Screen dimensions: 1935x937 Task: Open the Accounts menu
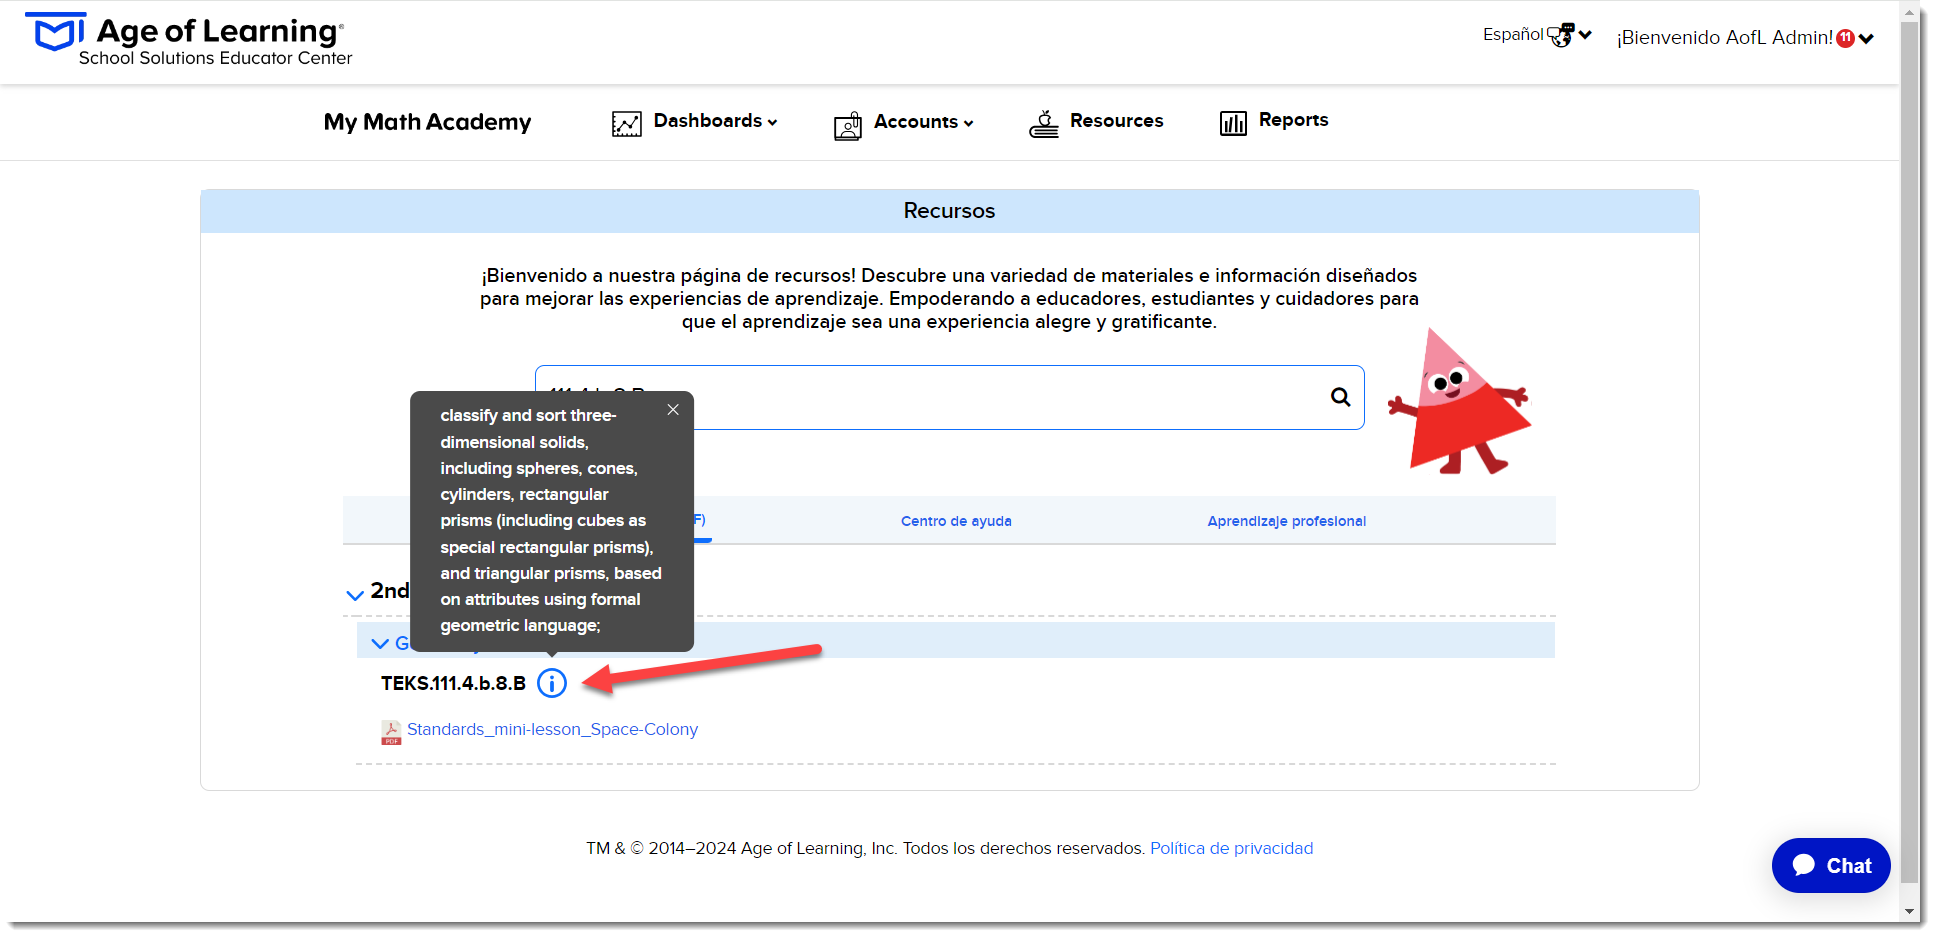tap(923, 122)
